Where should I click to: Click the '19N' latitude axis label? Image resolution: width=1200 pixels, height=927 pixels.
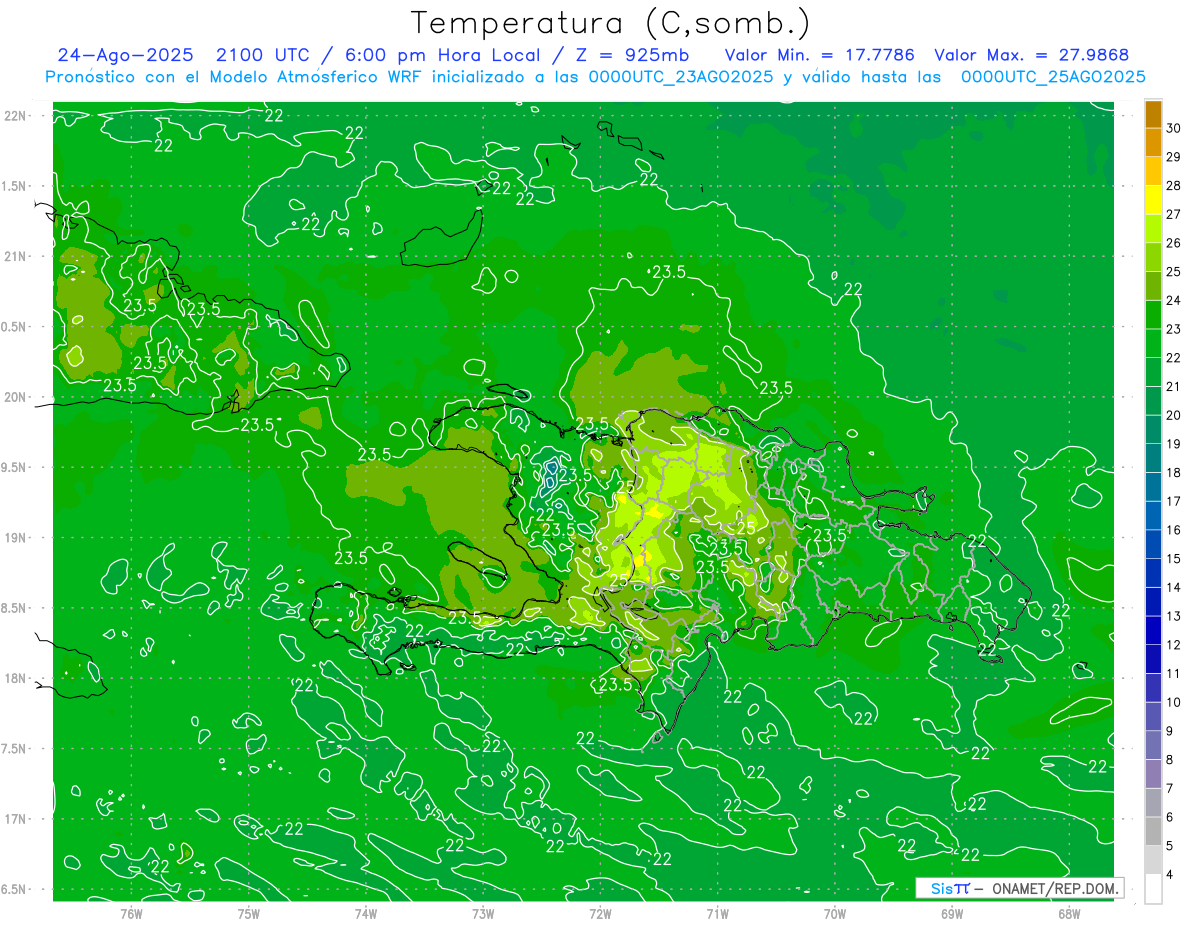click(x=16, y=538)
